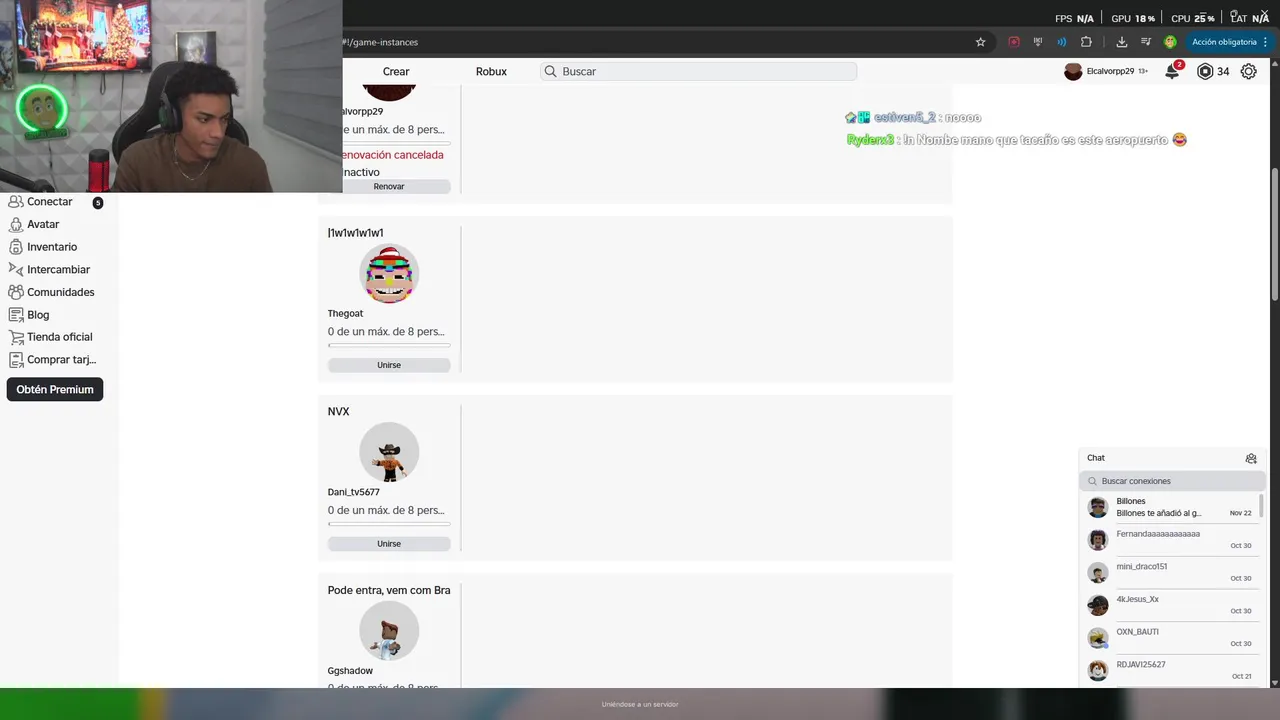Screen dimensions: 1280x720
Task: Open Roblox settings gear
Action: coord(1248,71)
